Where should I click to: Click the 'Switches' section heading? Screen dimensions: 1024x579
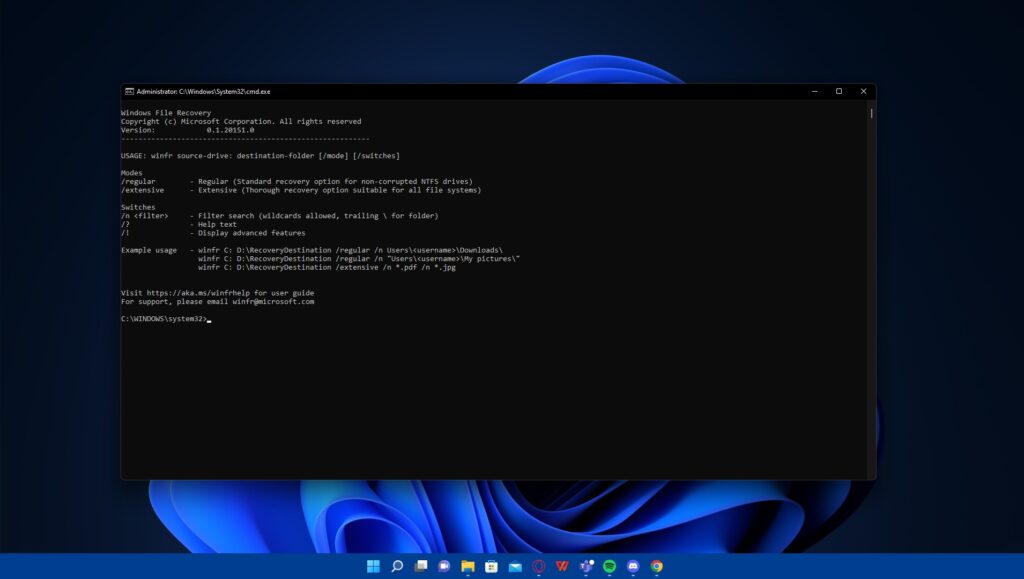click(x=138, y=207)
